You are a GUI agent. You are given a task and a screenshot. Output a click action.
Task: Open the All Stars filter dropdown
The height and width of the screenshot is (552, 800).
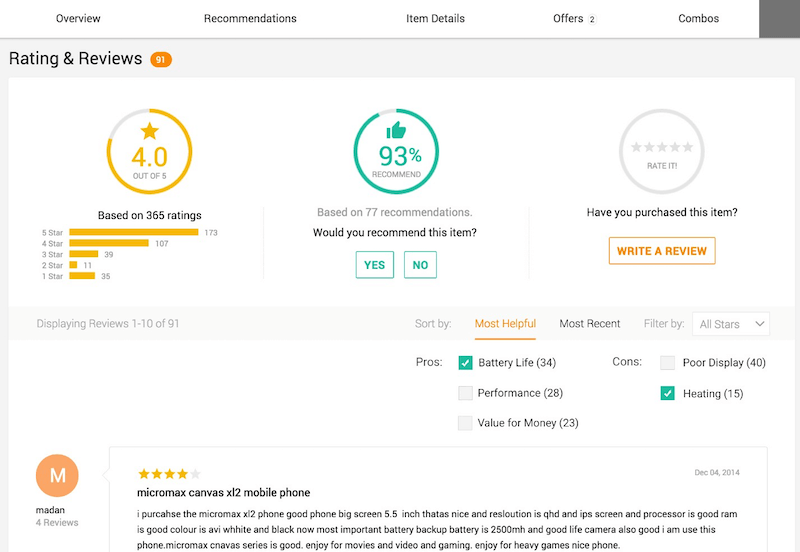click(732, 324)
